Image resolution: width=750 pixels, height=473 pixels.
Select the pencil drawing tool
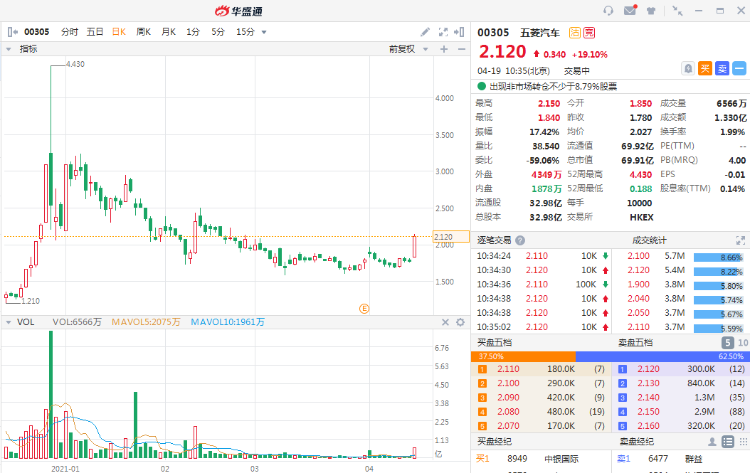pyautogui.click(x=425, y=32)
